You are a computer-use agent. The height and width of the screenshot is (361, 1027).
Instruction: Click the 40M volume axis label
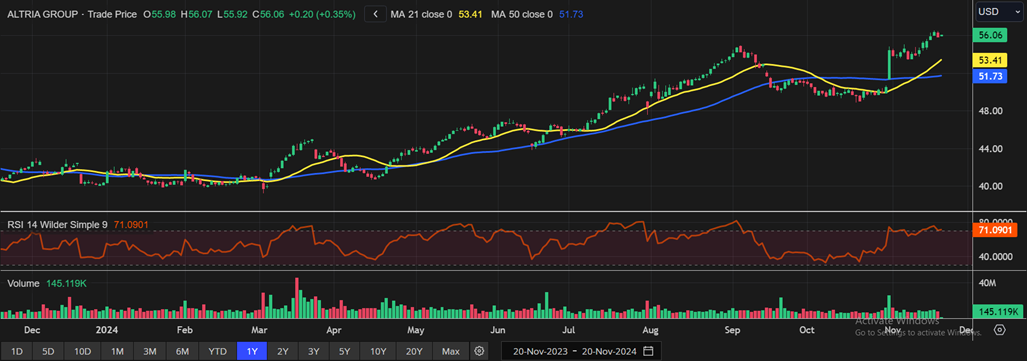click(x=988, y=283)
